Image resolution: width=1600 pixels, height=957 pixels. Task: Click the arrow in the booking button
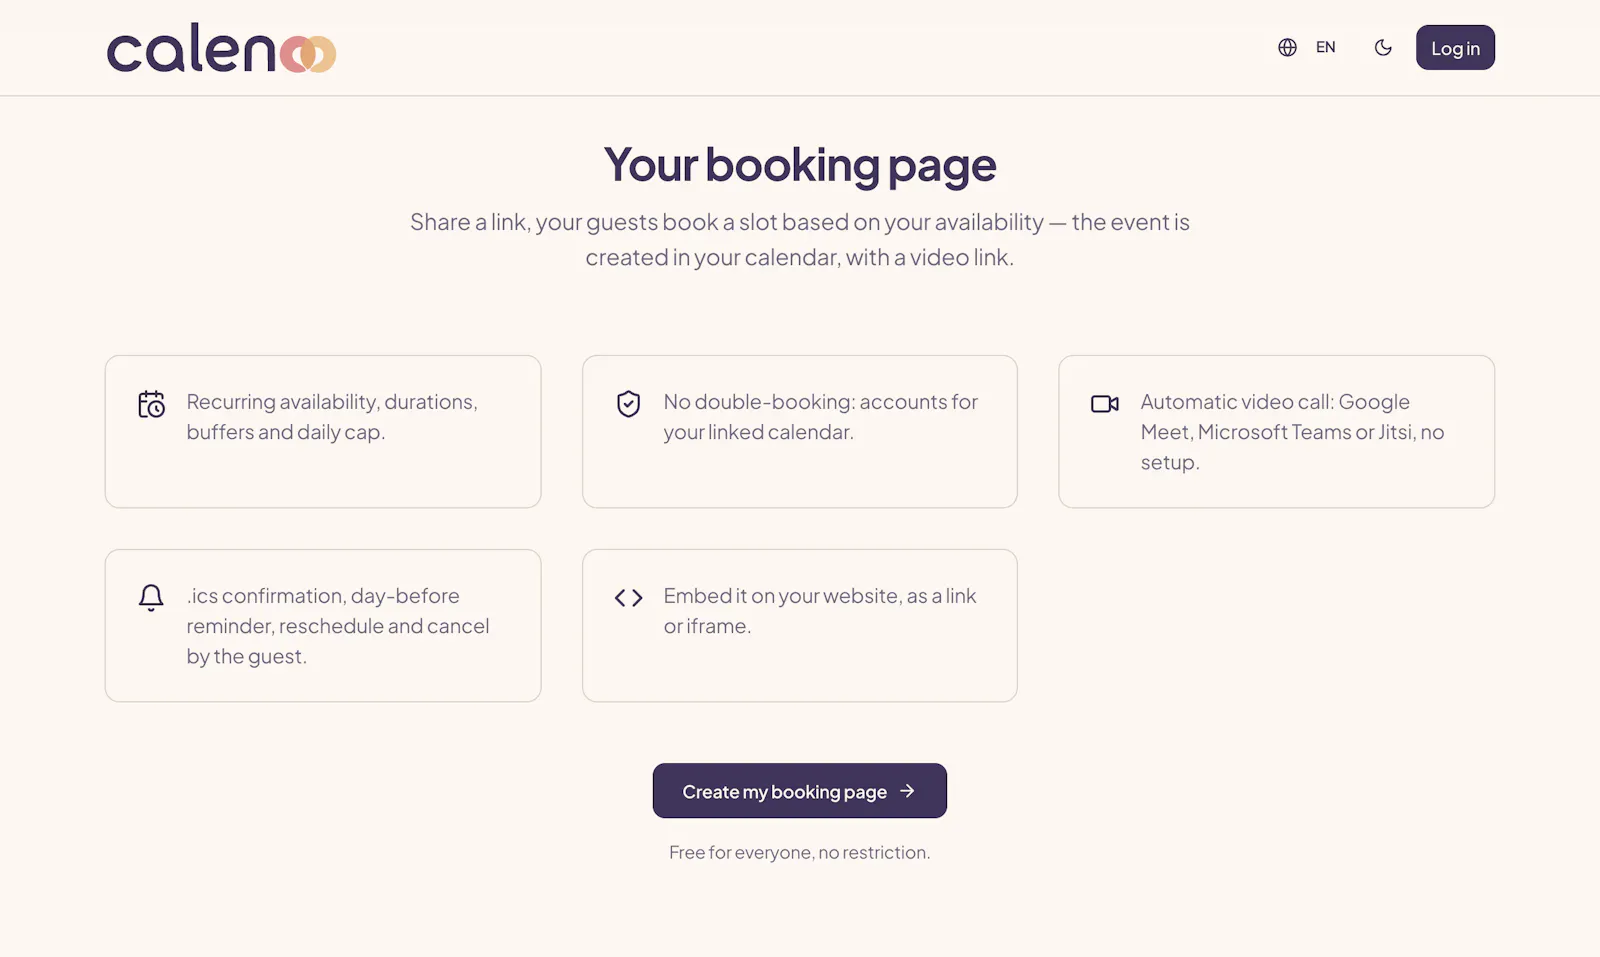907,791
